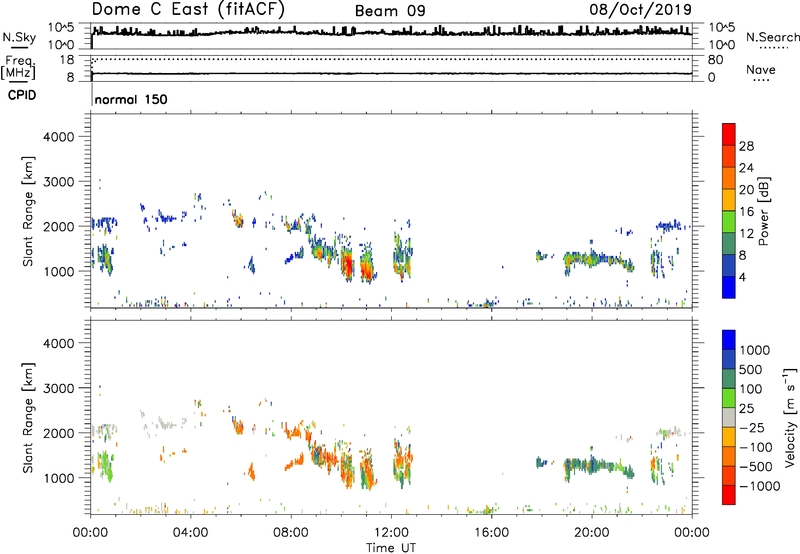The height and width of the screenshot is (554, 800).
Task: Click the "12" Power colorbar tick
Action: tap(746, 233)
